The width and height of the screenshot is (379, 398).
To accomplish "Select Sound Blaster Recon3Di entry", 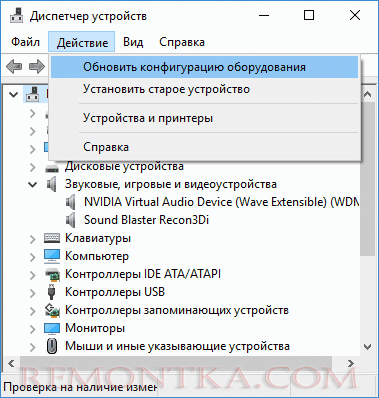I will [146, 220].
